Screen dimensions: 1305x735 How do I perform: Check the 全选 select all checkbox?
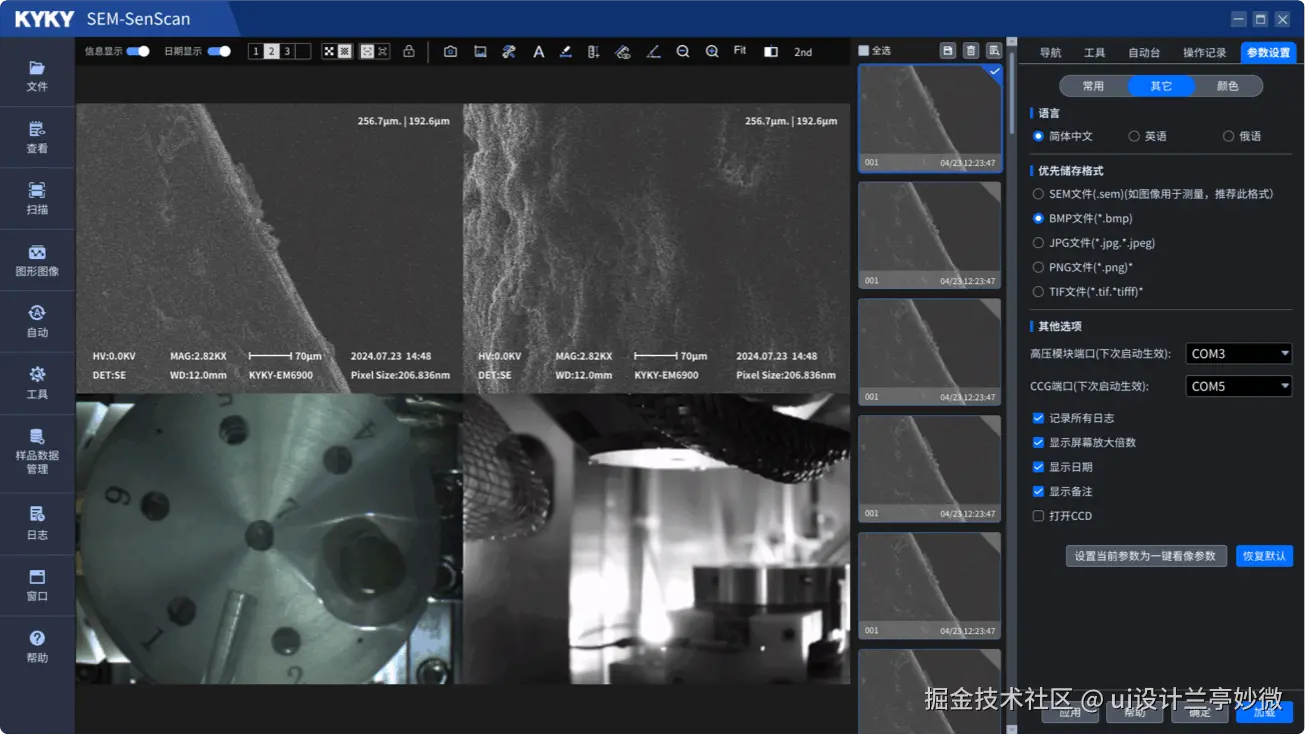click(864, 50)
